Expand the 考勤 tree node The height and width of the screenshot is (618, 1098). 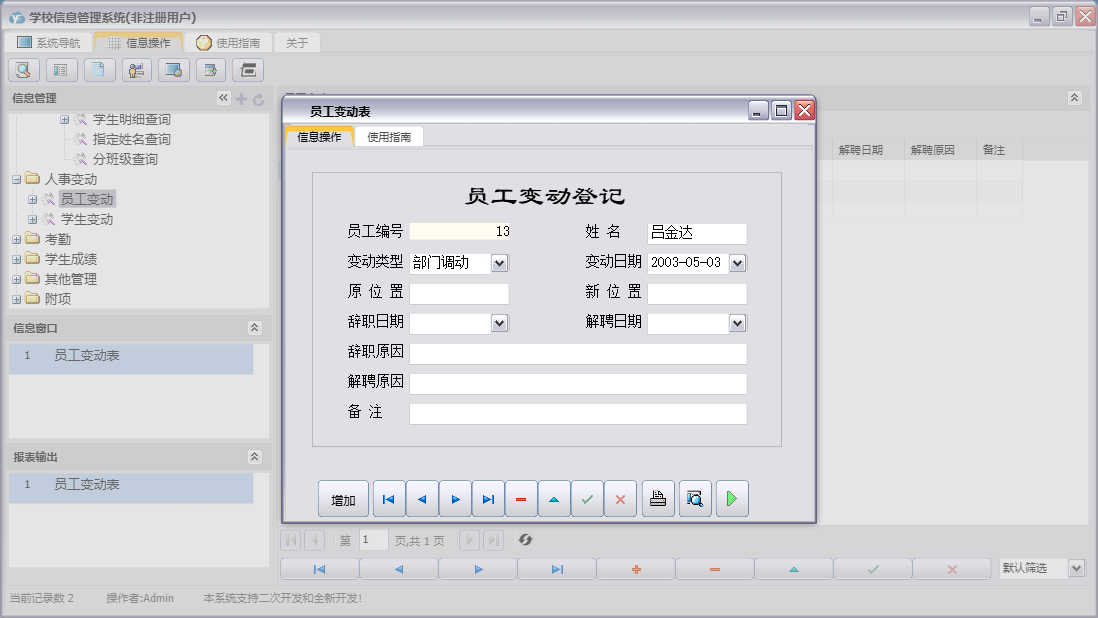(x=17, y=240)
